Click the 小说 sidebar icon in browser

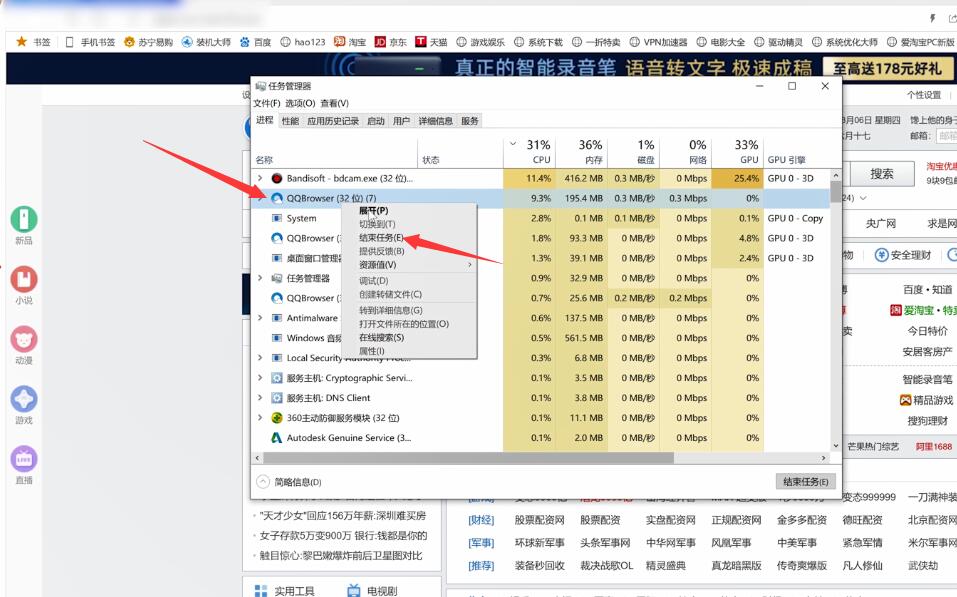tap(24, 279)
